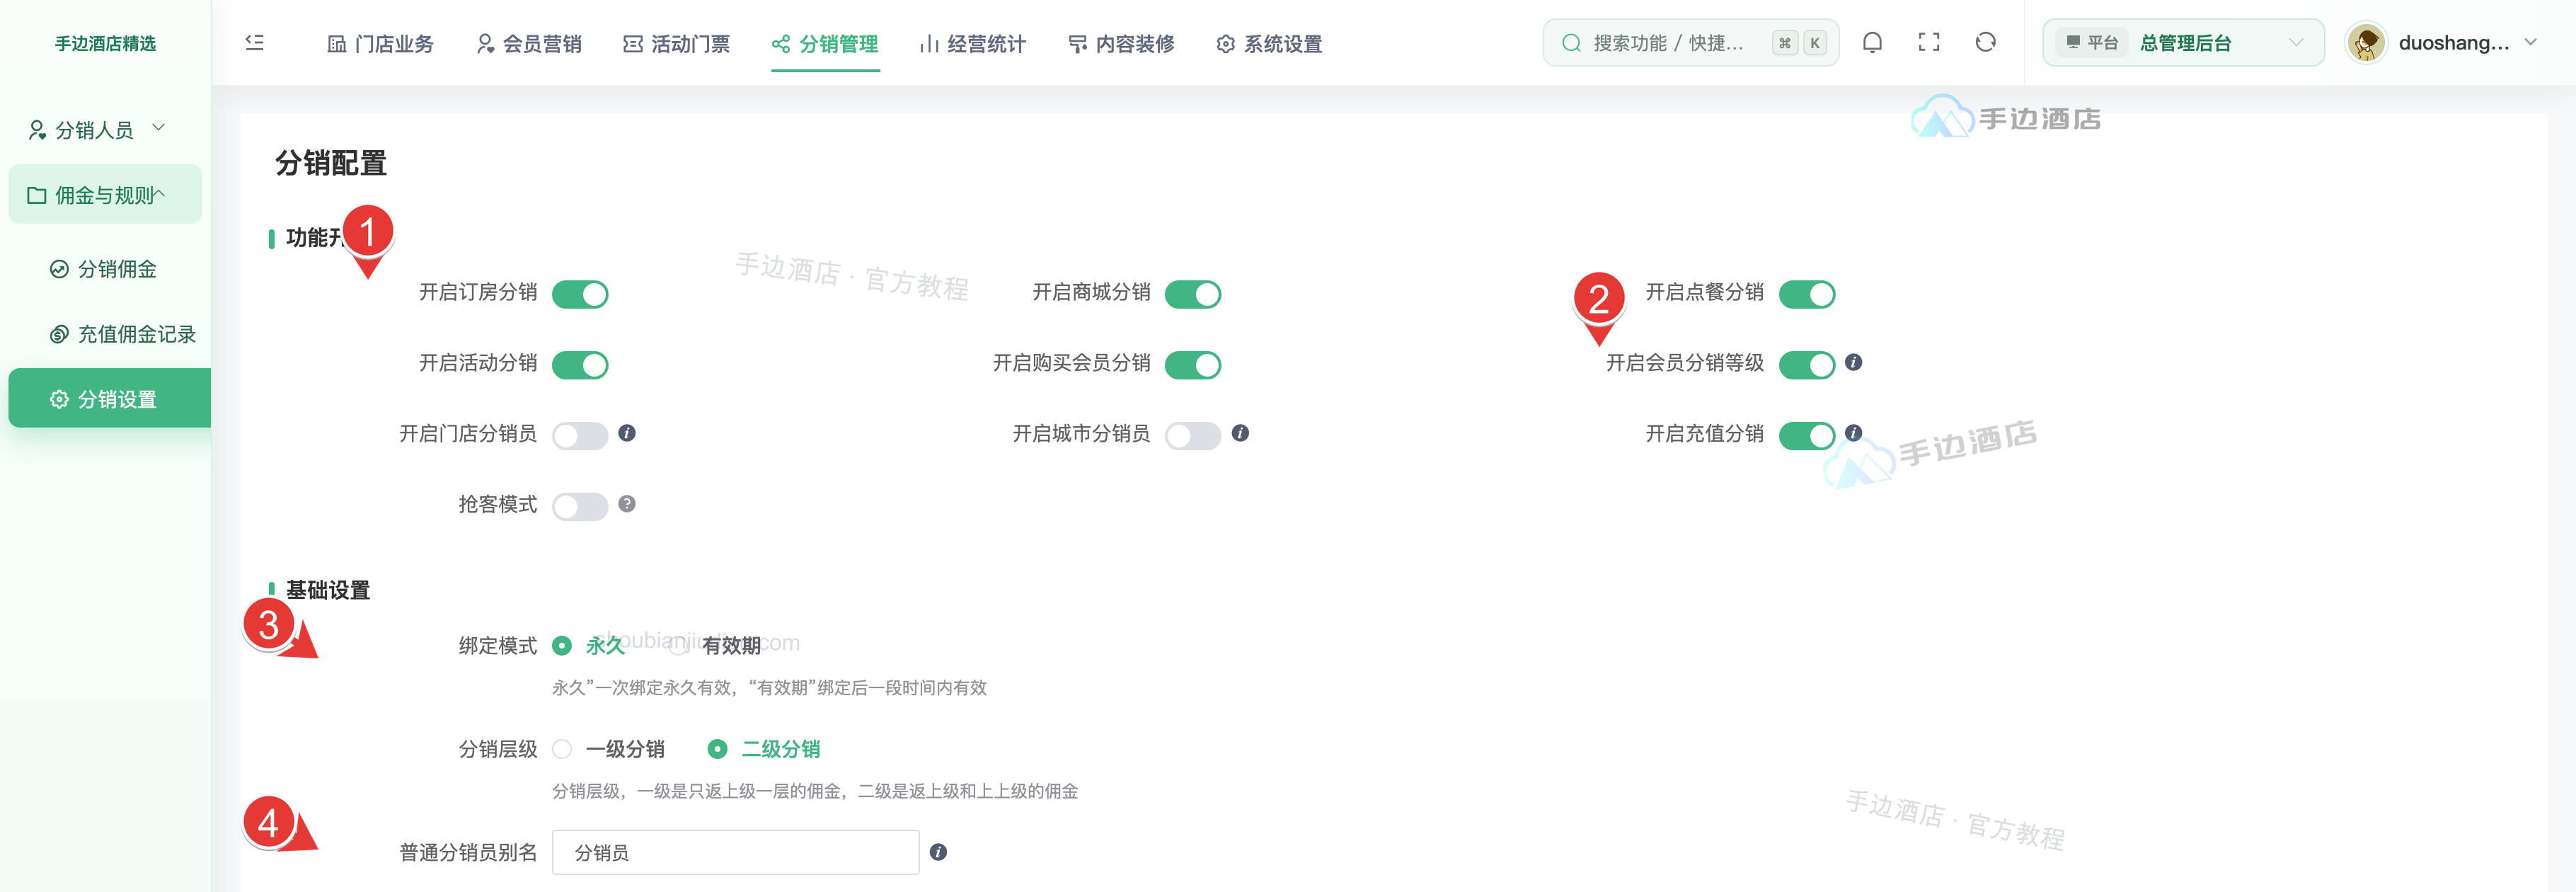Toggle 开启点餐分销 switch
Image resolution: width=2576 pixels, height=892 pixels.
point(1807,294)
